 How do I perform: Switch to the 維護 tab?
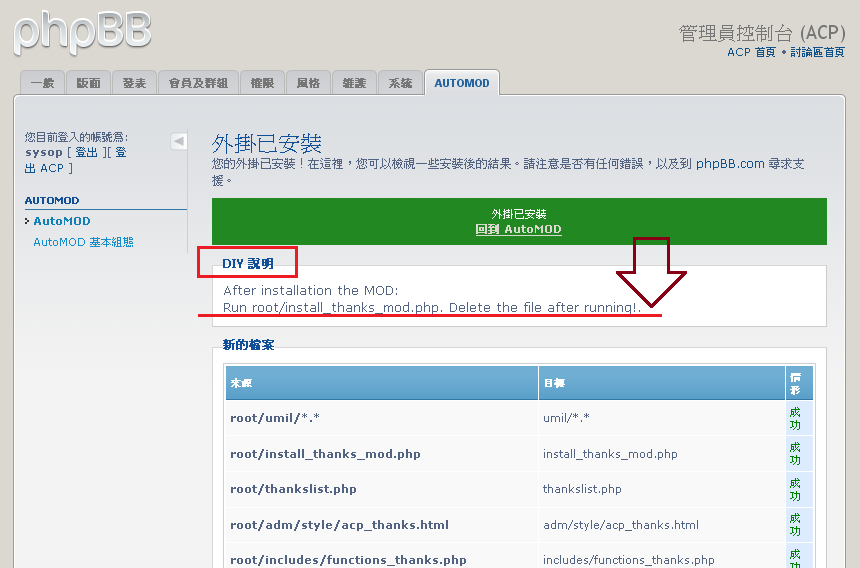click(x=354, y=83)
